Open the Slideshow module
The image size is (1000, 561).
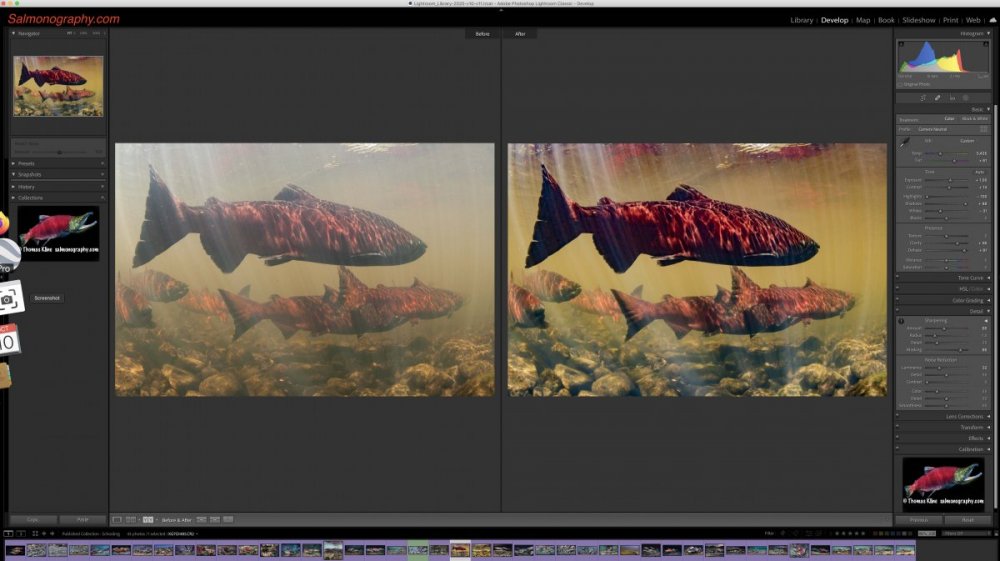coord(918,20)
